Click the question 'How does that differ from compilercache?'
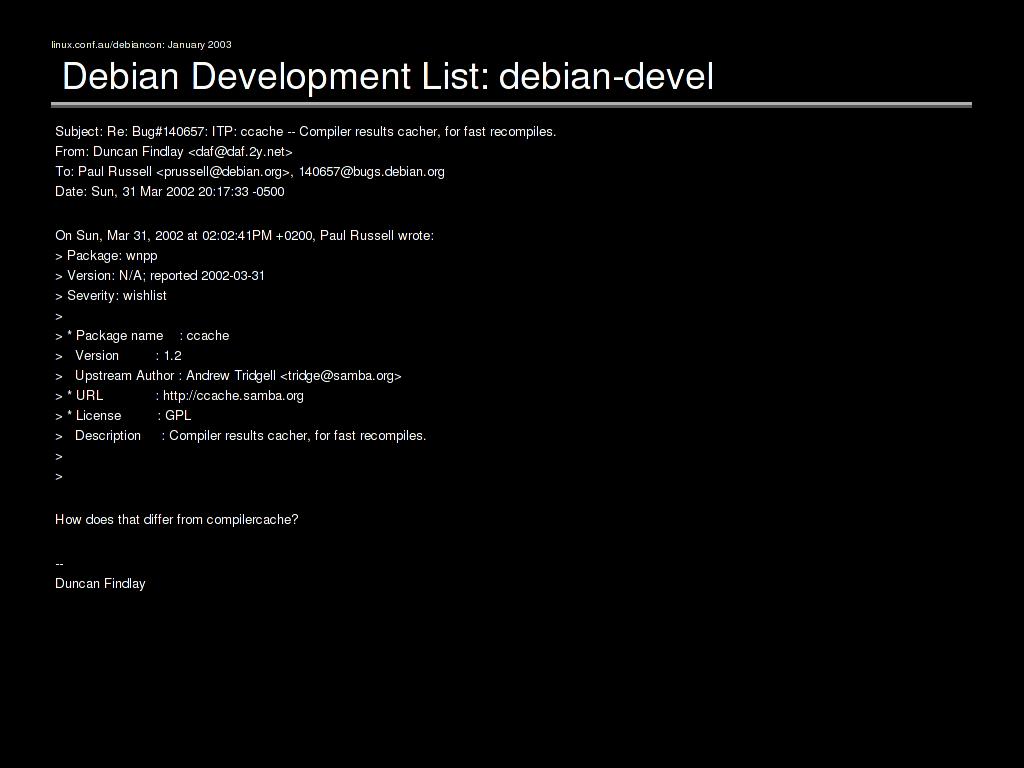Image resolution: width=1024 pixels, height=768 pixels. coord(176,519)
